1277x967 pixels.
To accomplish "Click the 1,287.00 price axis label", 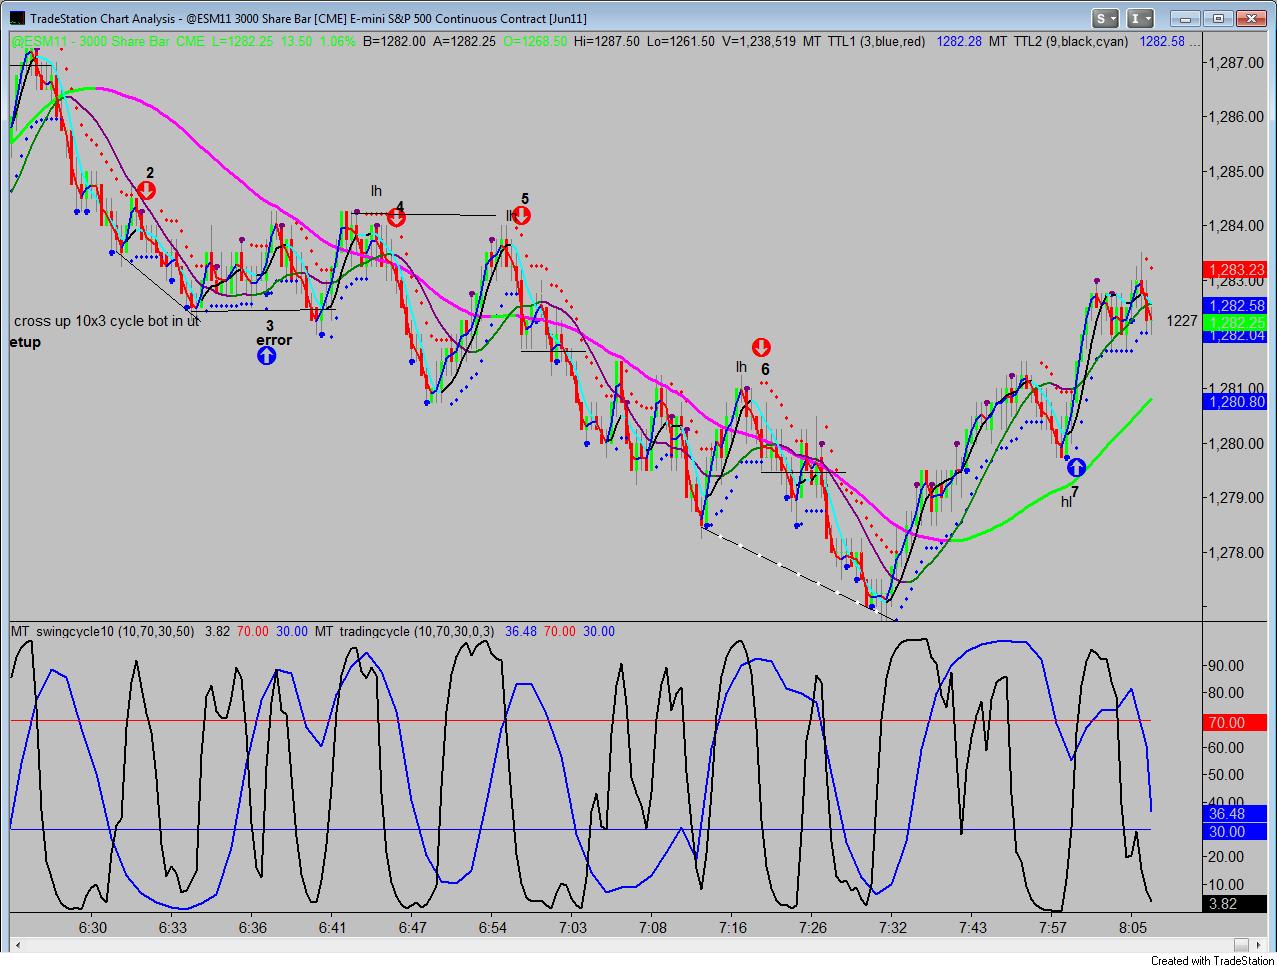I will (1234, 62).
